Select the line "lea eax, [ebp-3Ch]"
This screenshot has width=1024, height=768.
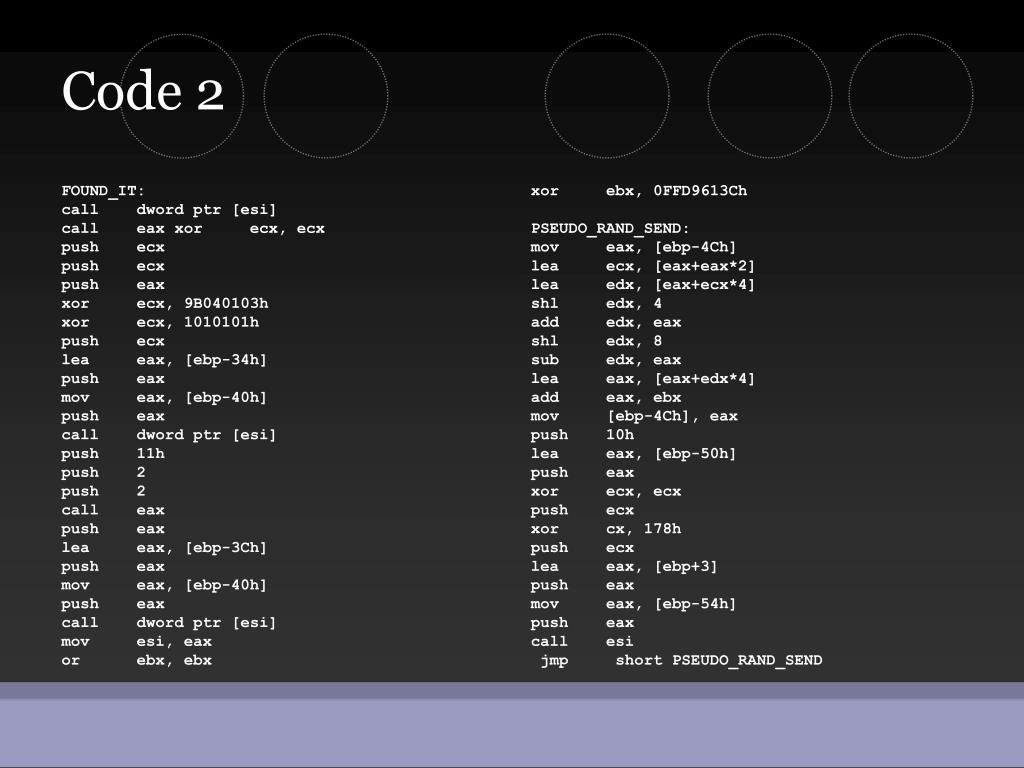pyautogui.click(x=164, y=548)
